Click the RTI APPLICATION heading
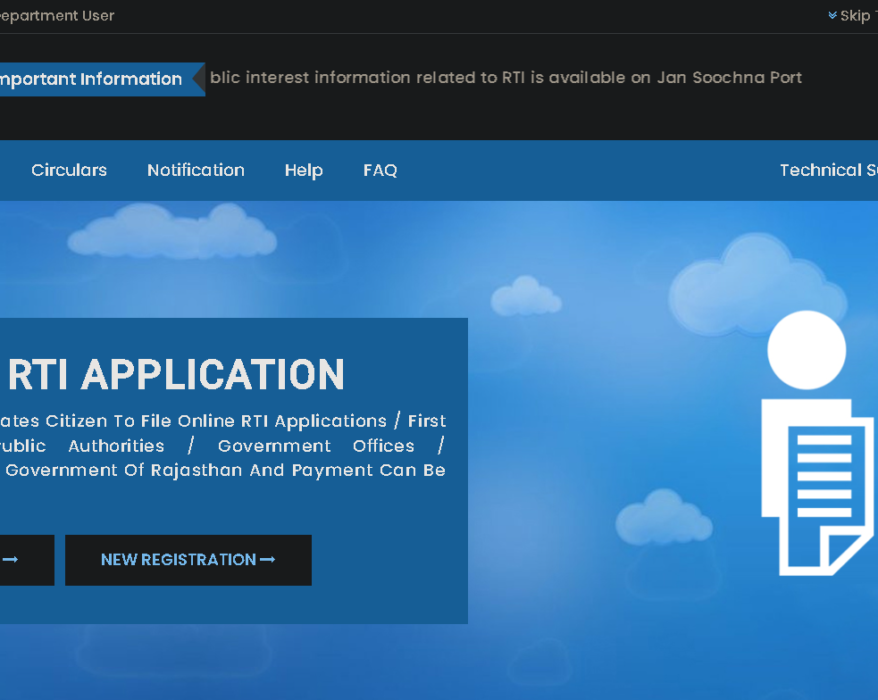 (176, 374)
